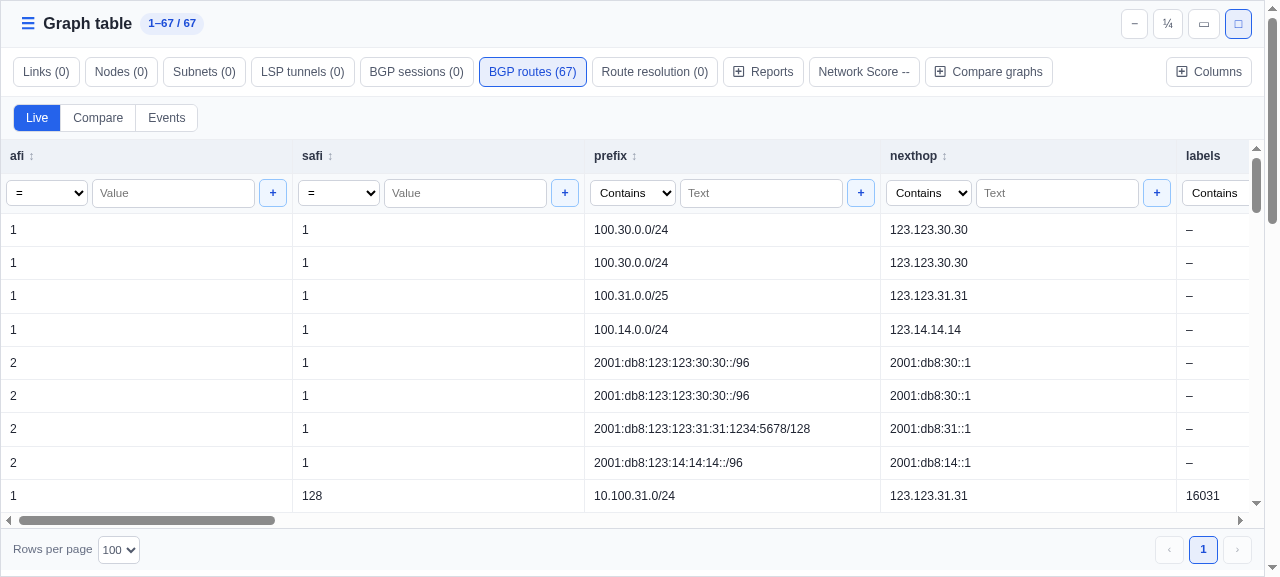Set panel to half-height rectangle size
1280x577 pixels.
point(1204,24)
